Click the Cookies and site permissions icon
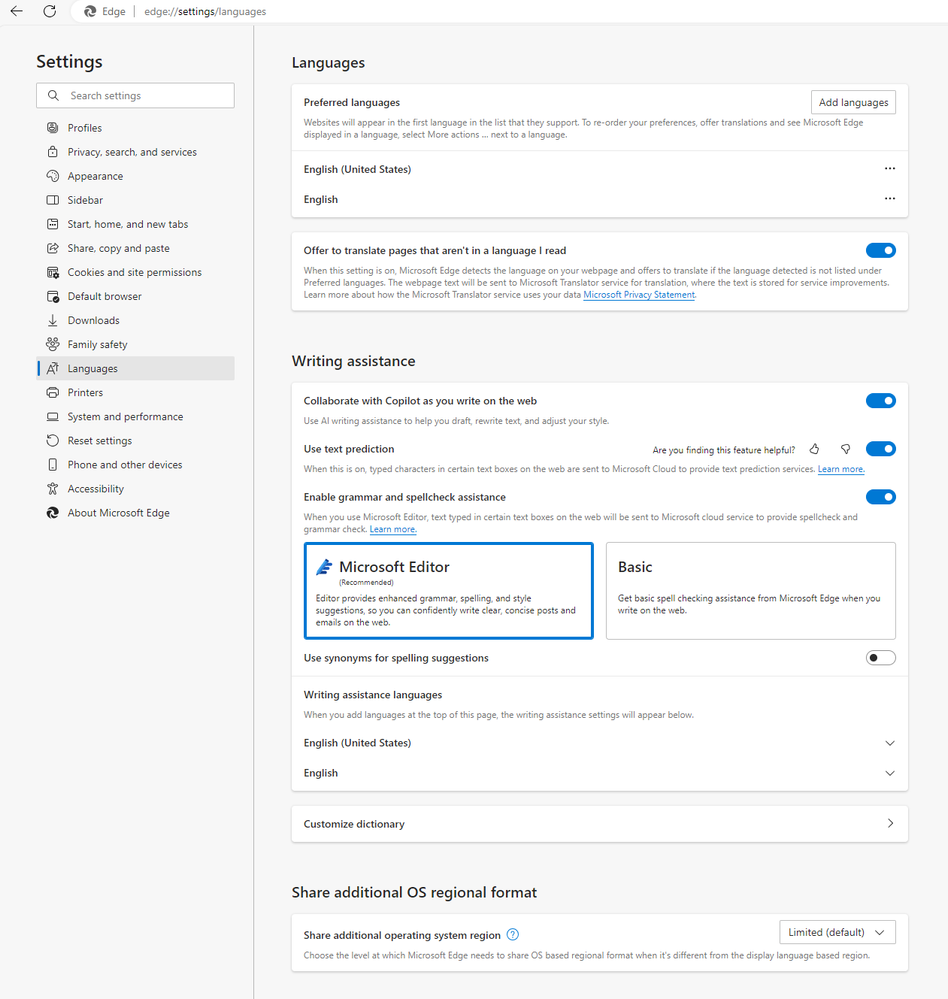This screenshot has height=999, width=948. [x=53, y=272]
